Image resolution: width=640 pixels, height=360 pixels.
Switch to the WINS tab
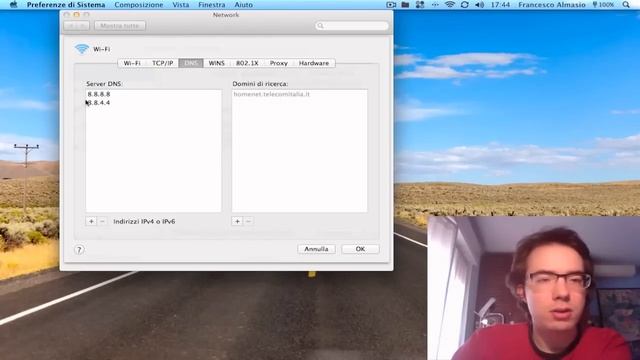[216, 63]
